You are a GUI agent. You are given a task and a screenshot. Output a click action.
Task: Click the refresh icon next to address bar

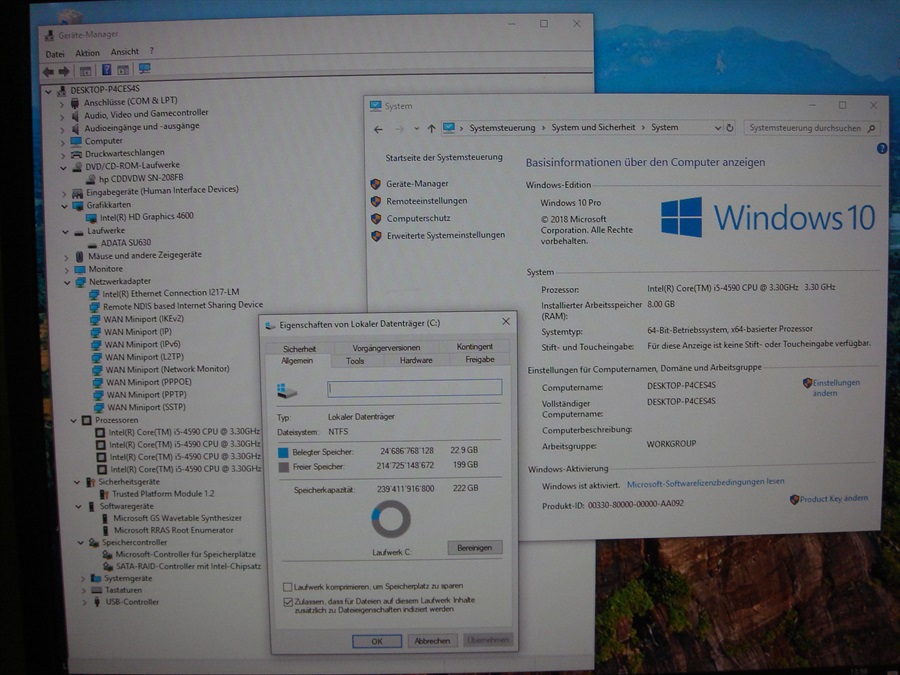[x=730, y=128]
